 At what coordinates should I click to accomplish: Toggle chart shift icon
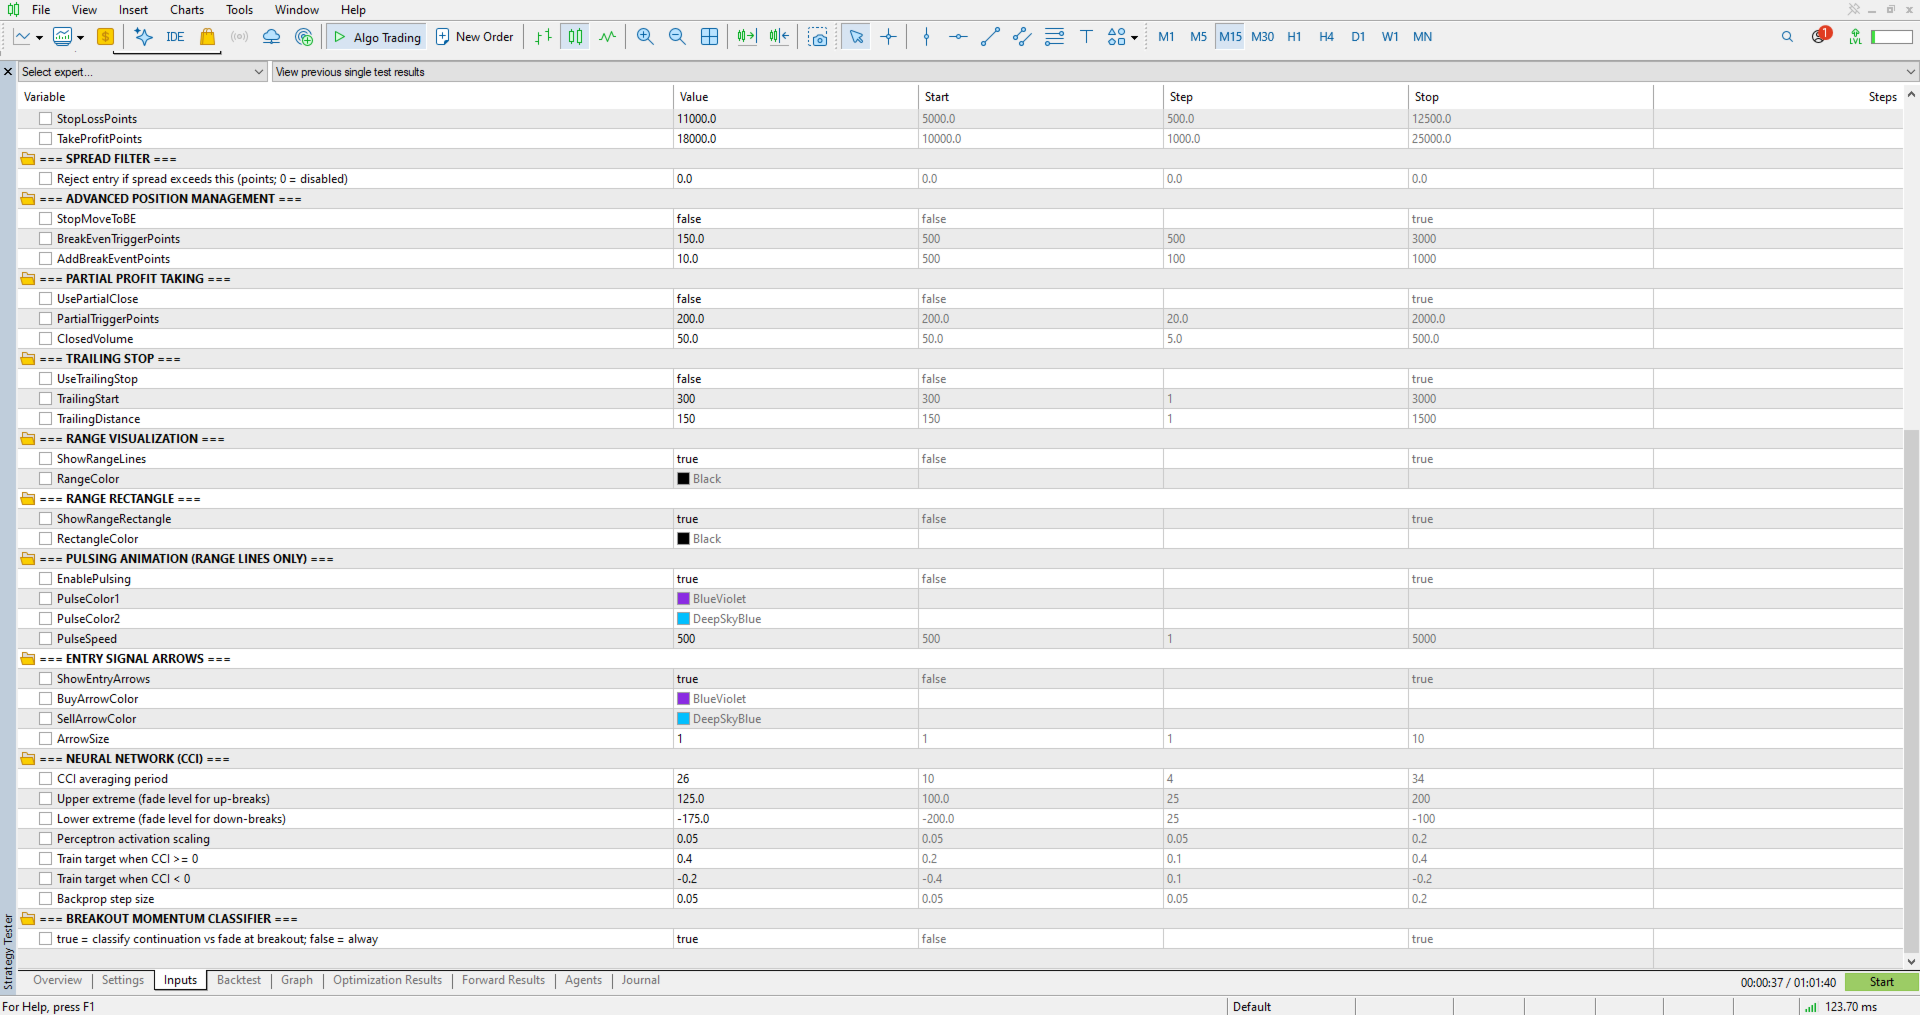click(x=779, y=37)
